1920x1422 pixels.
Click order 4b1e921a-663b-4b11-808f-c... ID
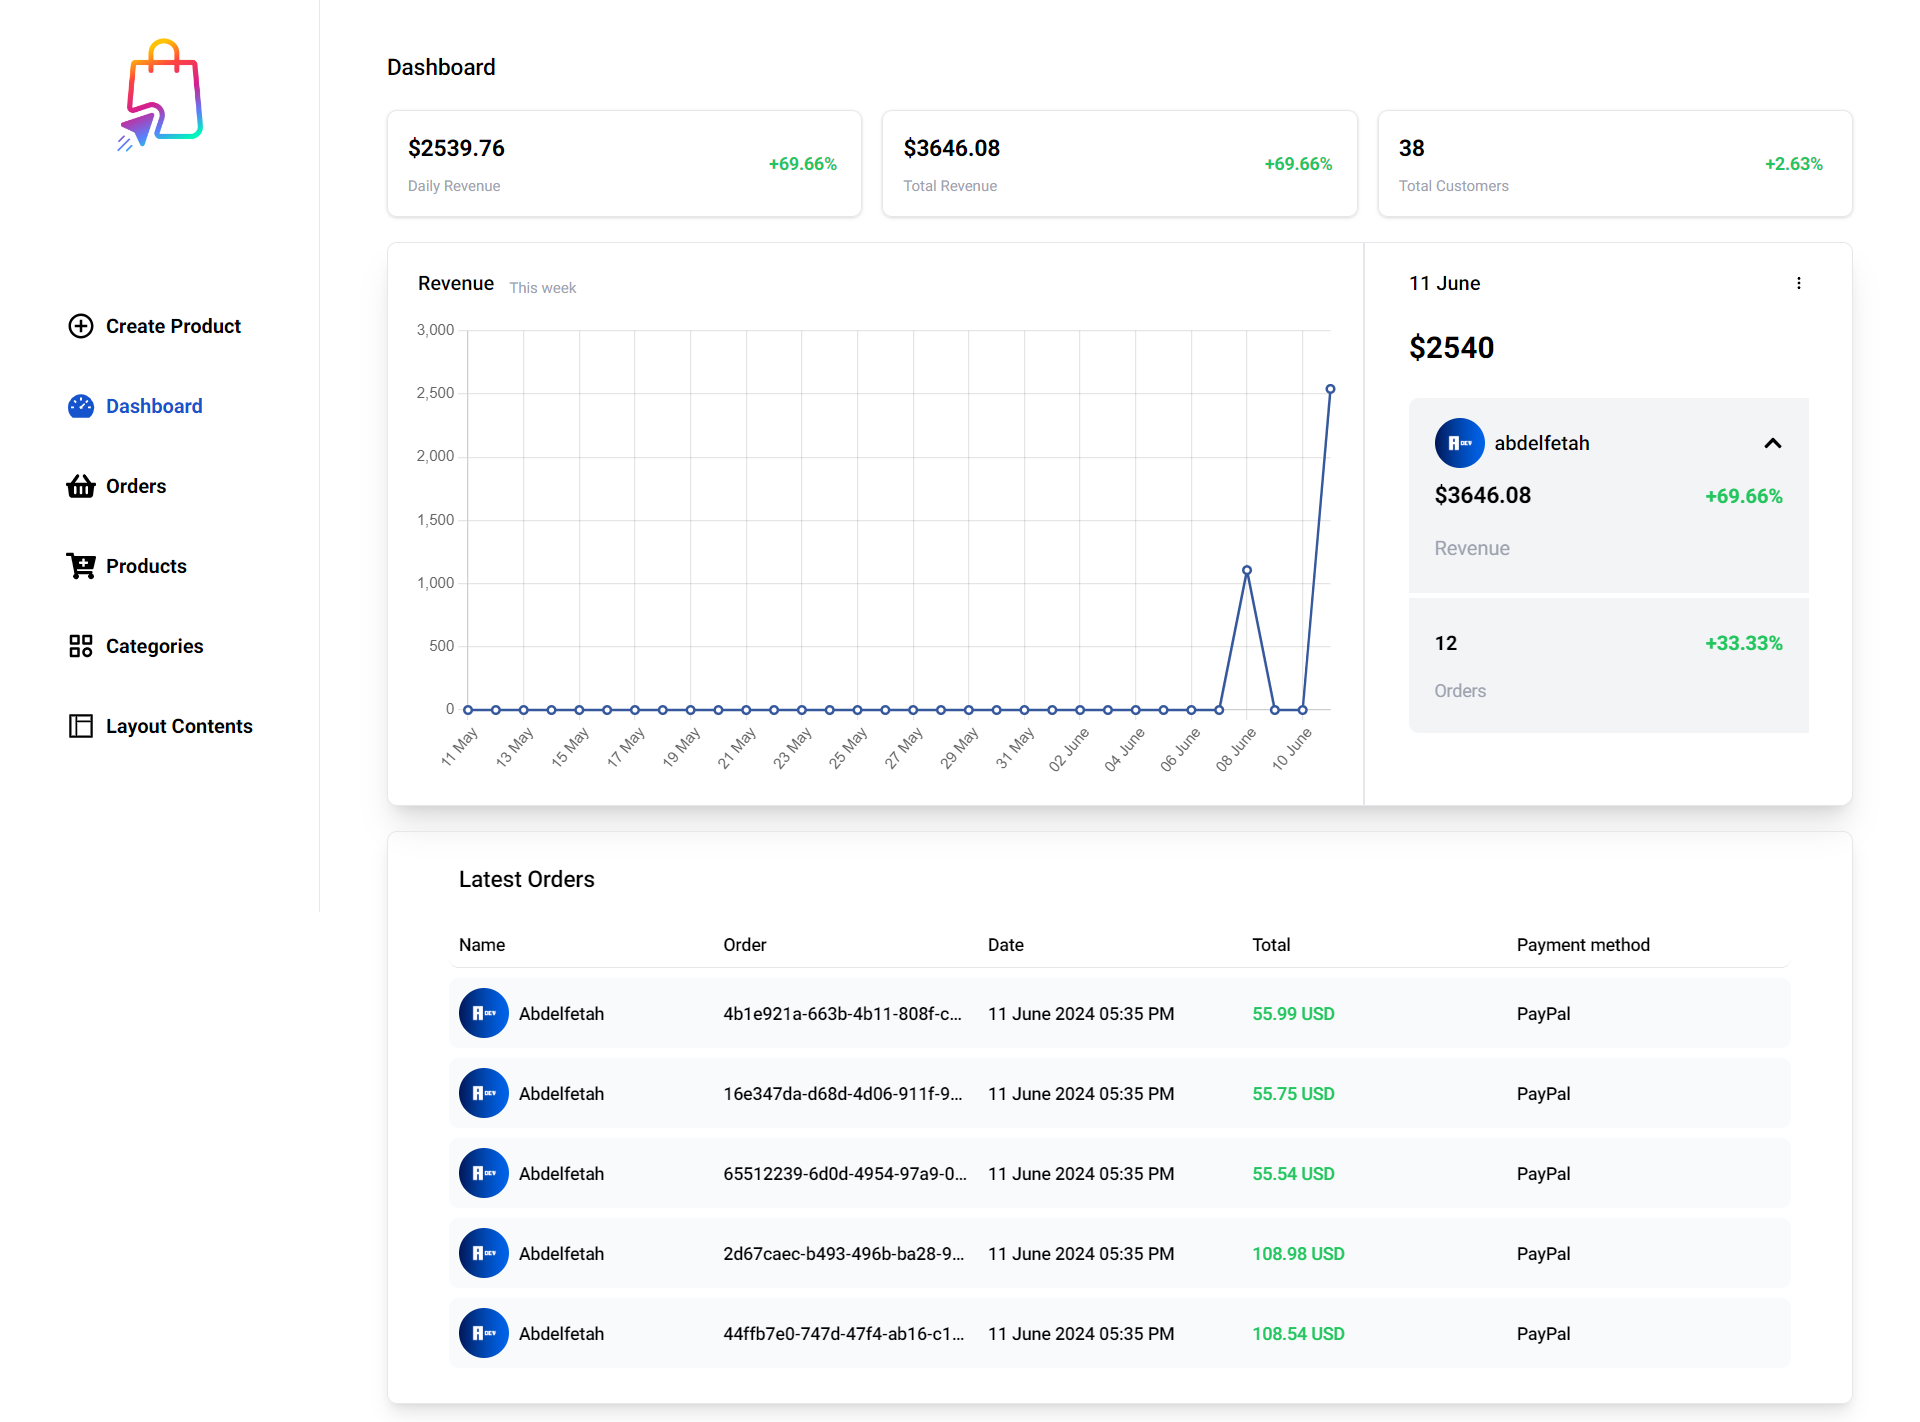(842, 1013)
